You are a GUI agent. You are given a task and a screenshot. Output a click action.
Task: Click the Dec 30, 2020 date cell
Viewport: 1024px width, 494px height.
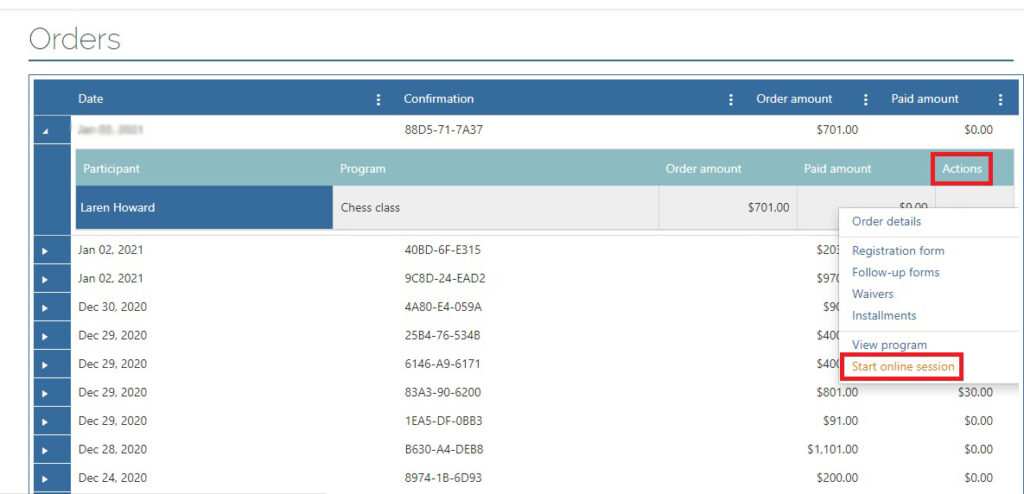(x=112, y=307)
